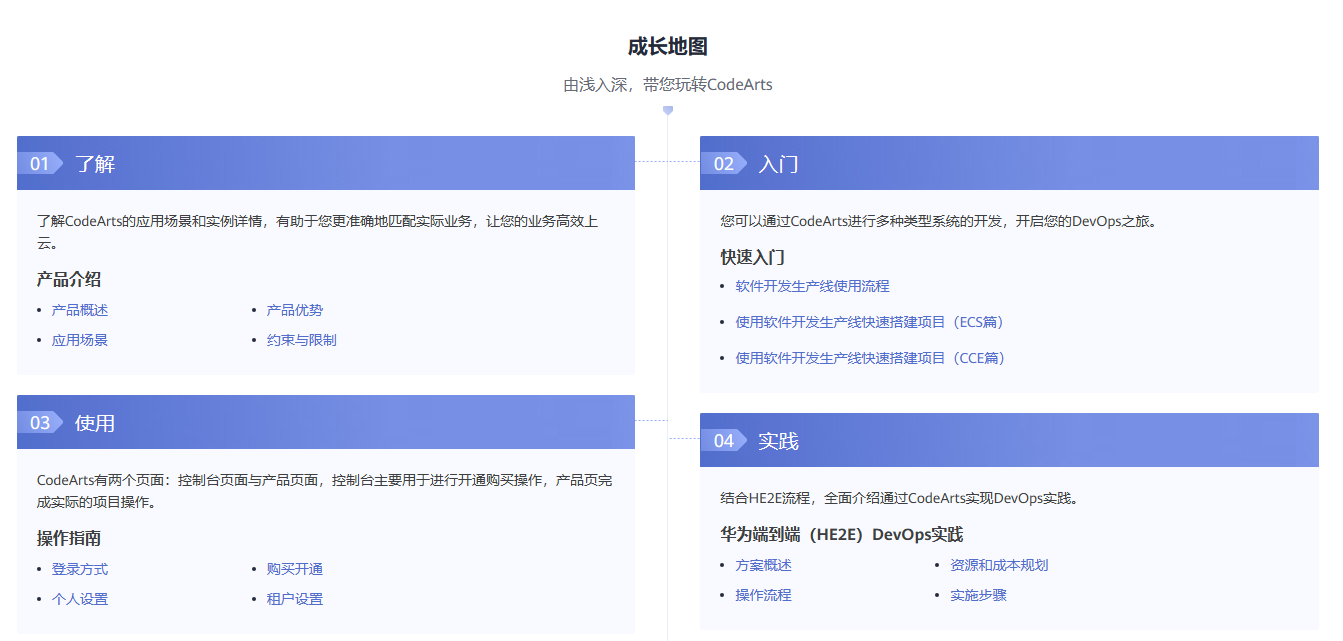The width and height of the screenshot is (1343, 641).
Task: Open the 产品优势 link
Action: [x=295, y=310]
